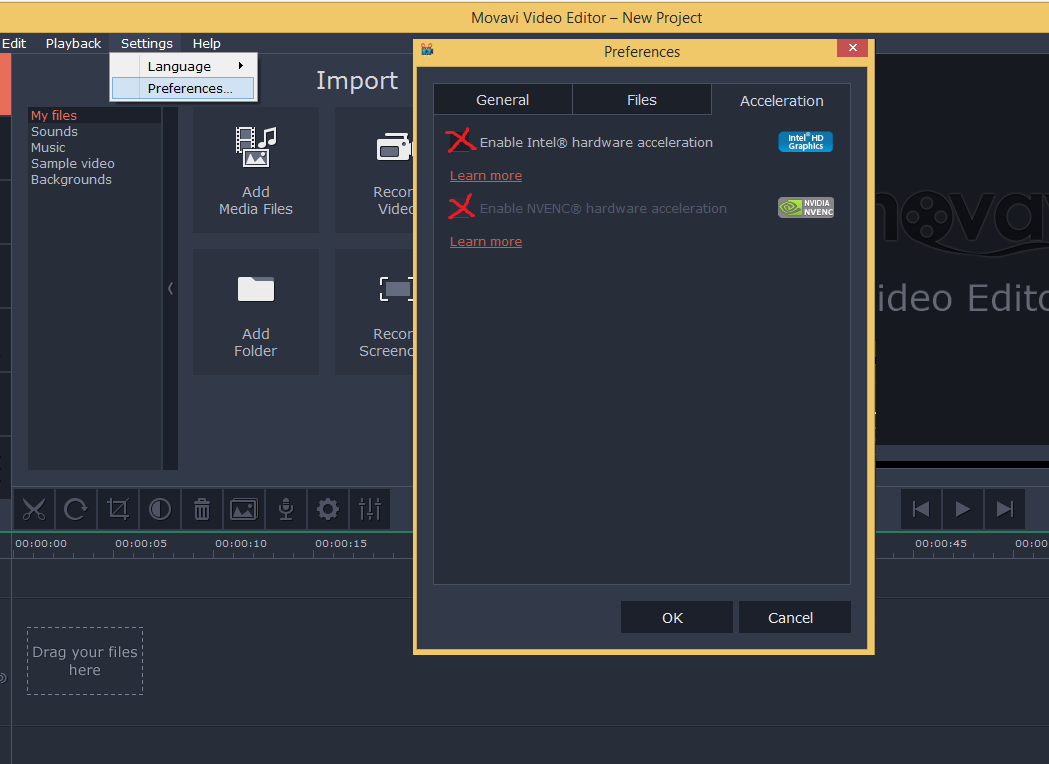Click the 'Drag your files here' drop area
The height and width of the screenshot is (764, 1049).
pyautogui.click(x=85, y=661)
